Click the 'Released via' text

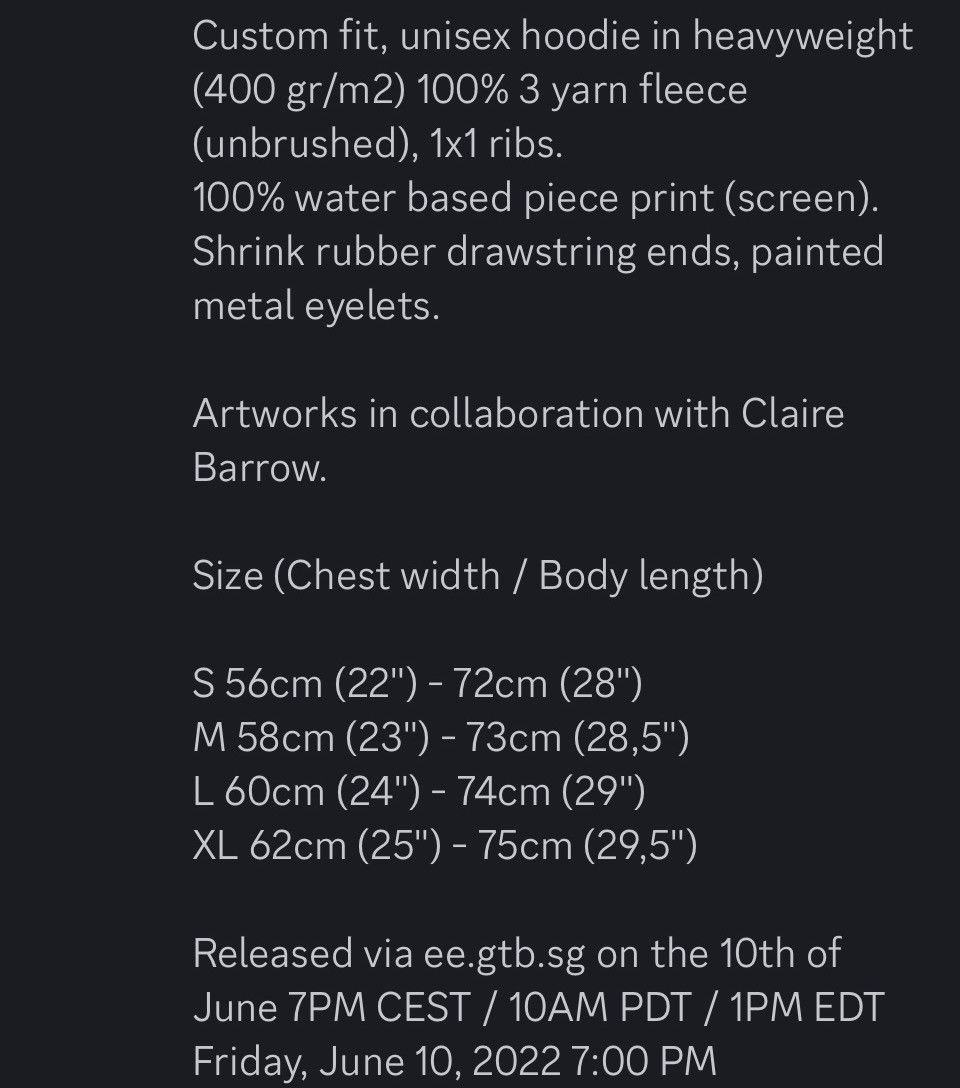tap(302, 954)
